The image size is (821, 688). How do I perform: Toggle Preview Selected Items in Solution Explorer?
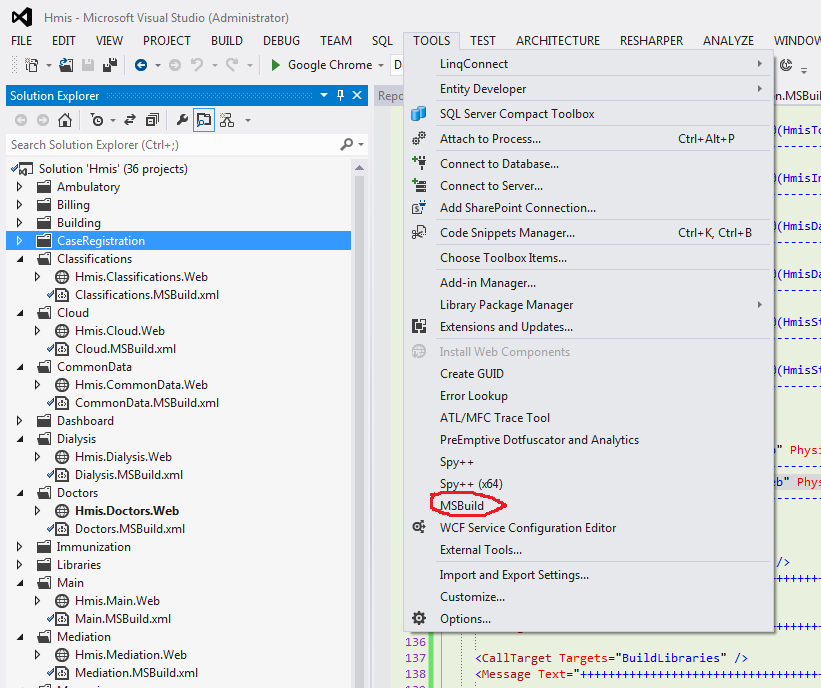(204, 120)
